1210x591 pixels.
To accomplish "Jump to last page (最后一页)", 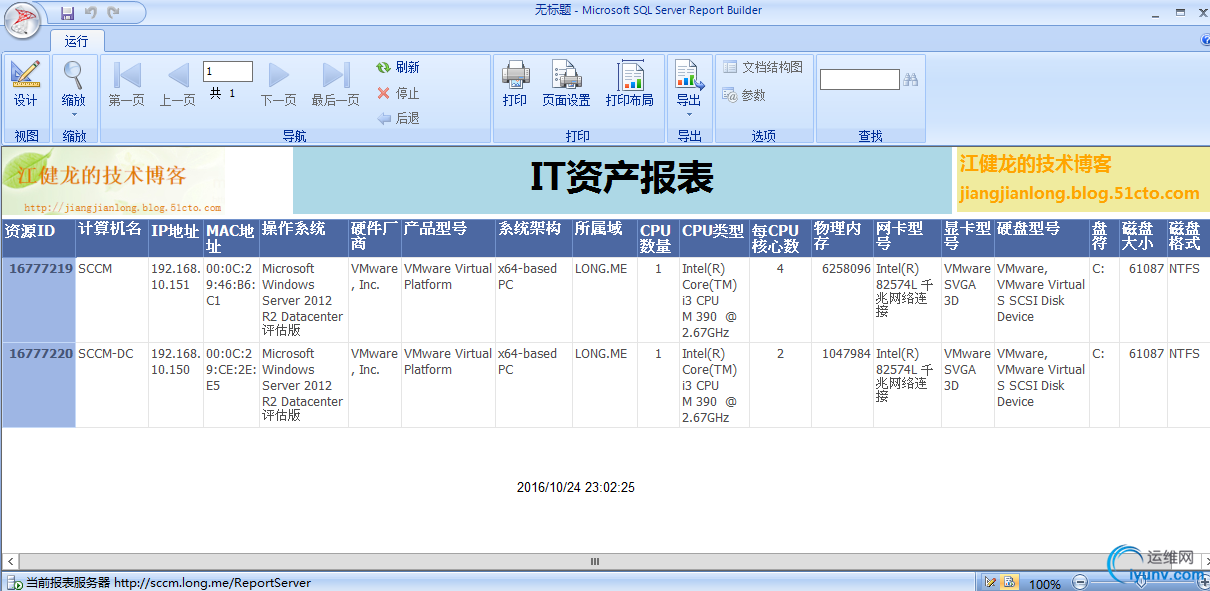I will (x=335, y=84).
